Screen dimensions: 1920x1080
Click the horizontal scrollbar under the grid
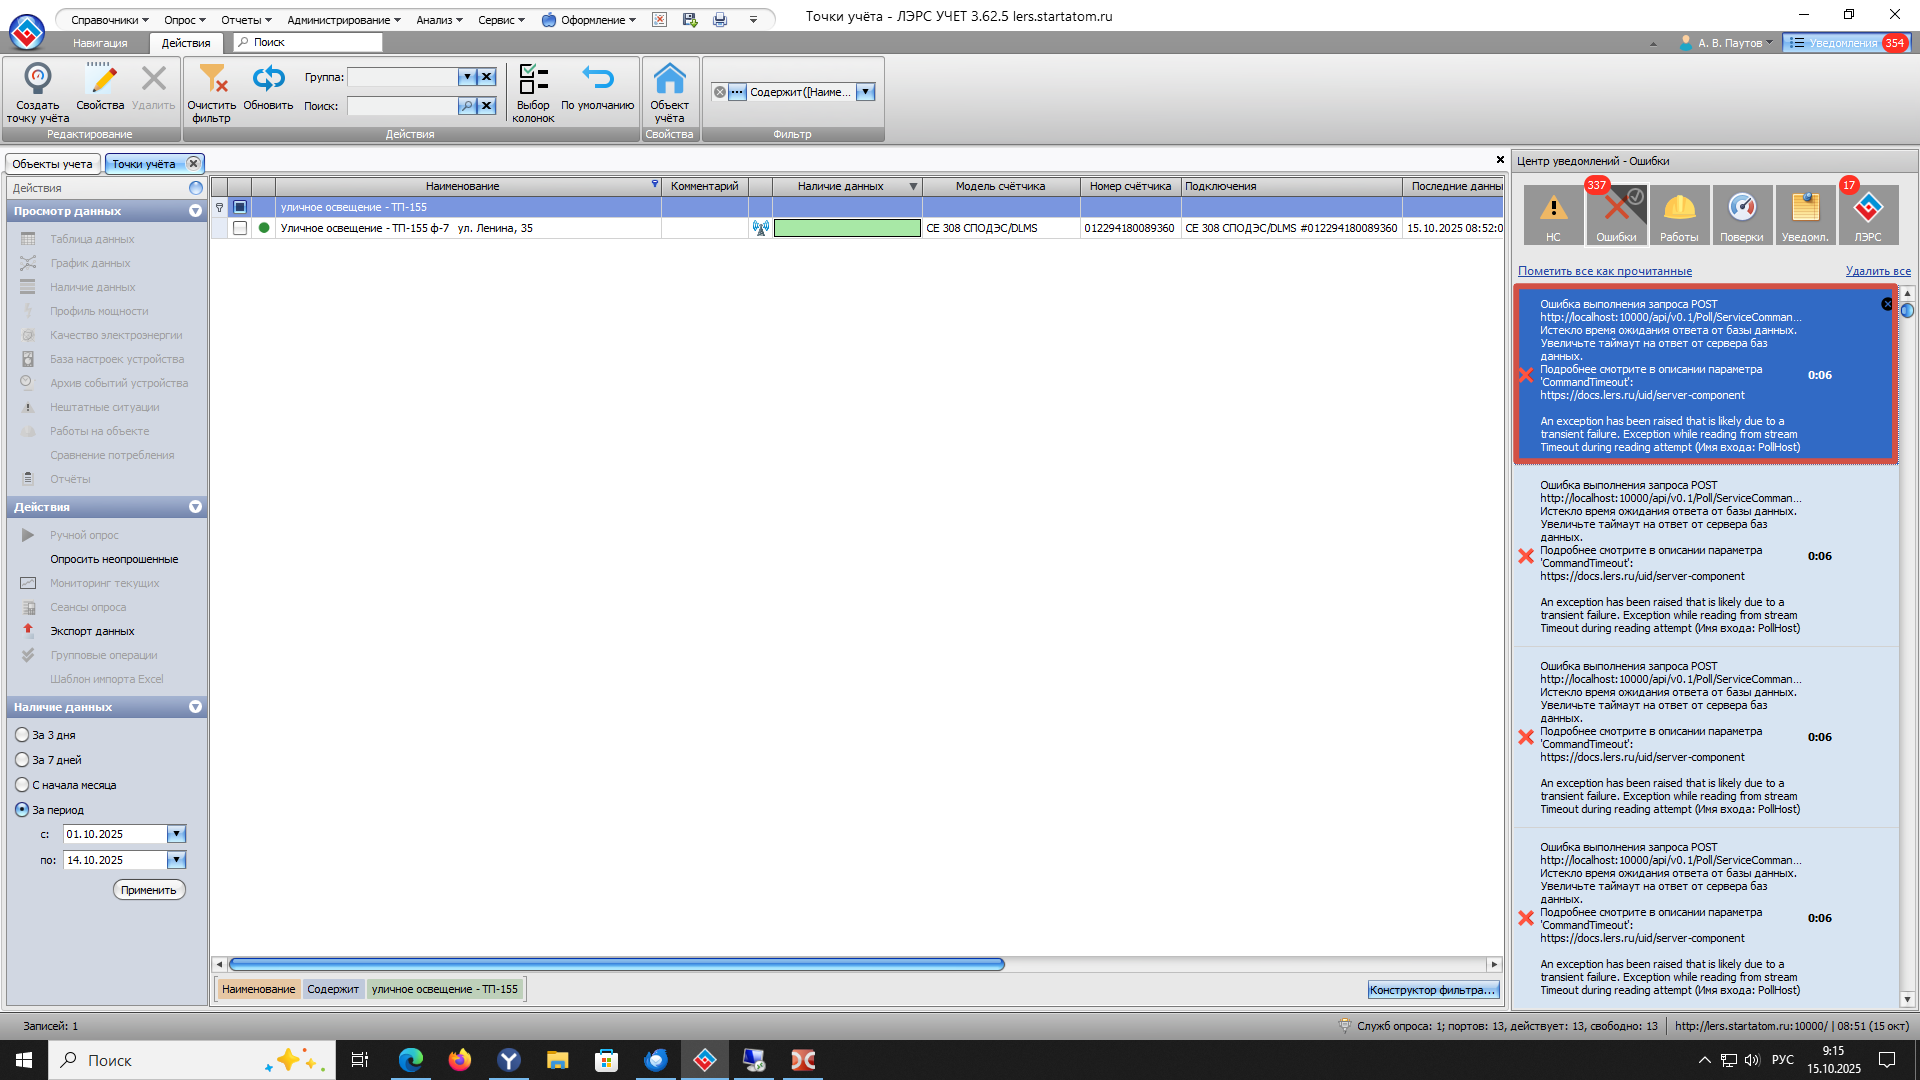click(616, 964)
